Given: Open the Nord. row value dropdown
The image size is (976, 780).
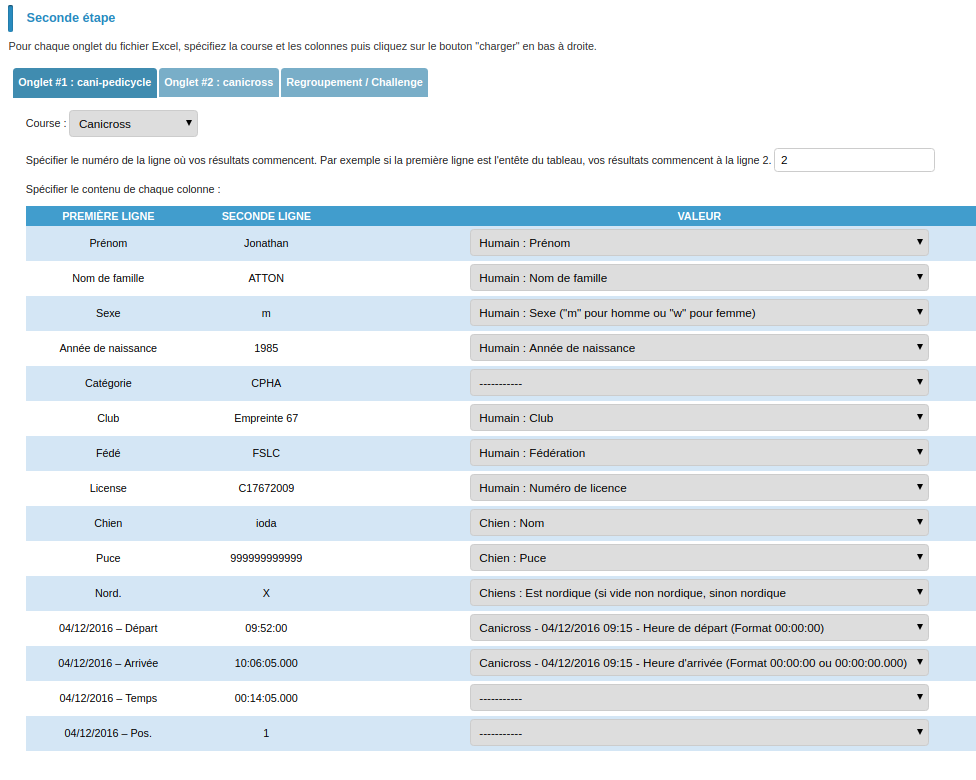Looking at the screenshot, I should click(699, 593).
